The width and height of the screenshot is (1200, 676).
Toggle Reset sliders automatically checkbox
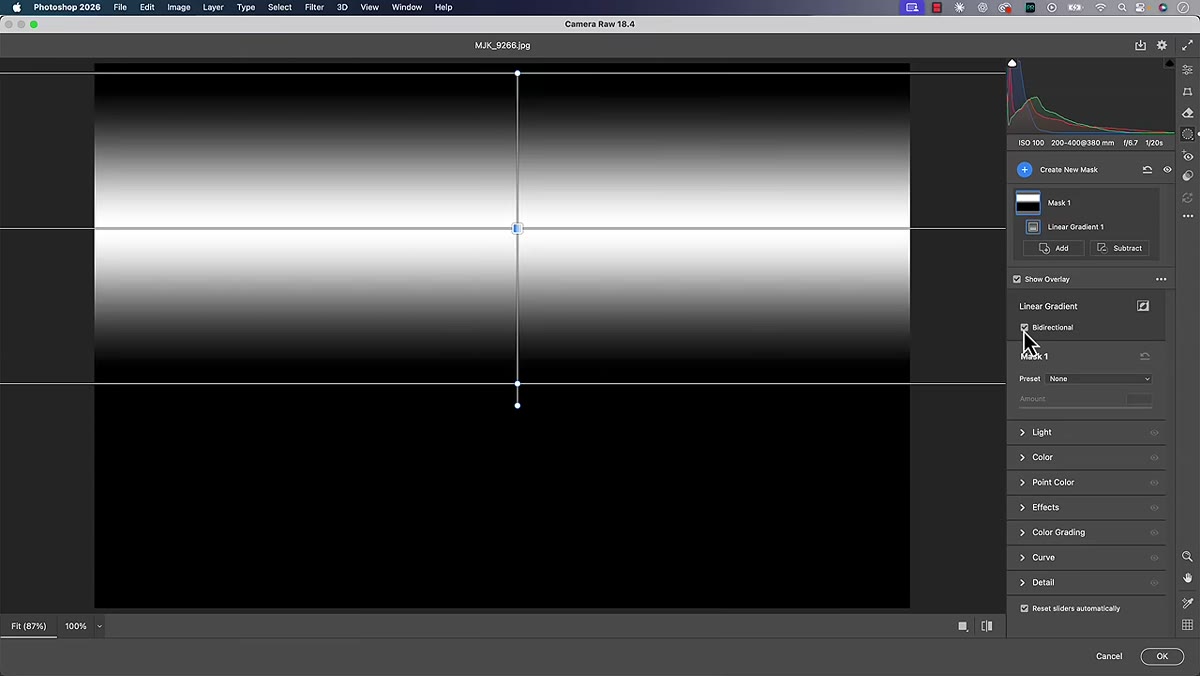pyautogui.click(x=1024, y=608)
